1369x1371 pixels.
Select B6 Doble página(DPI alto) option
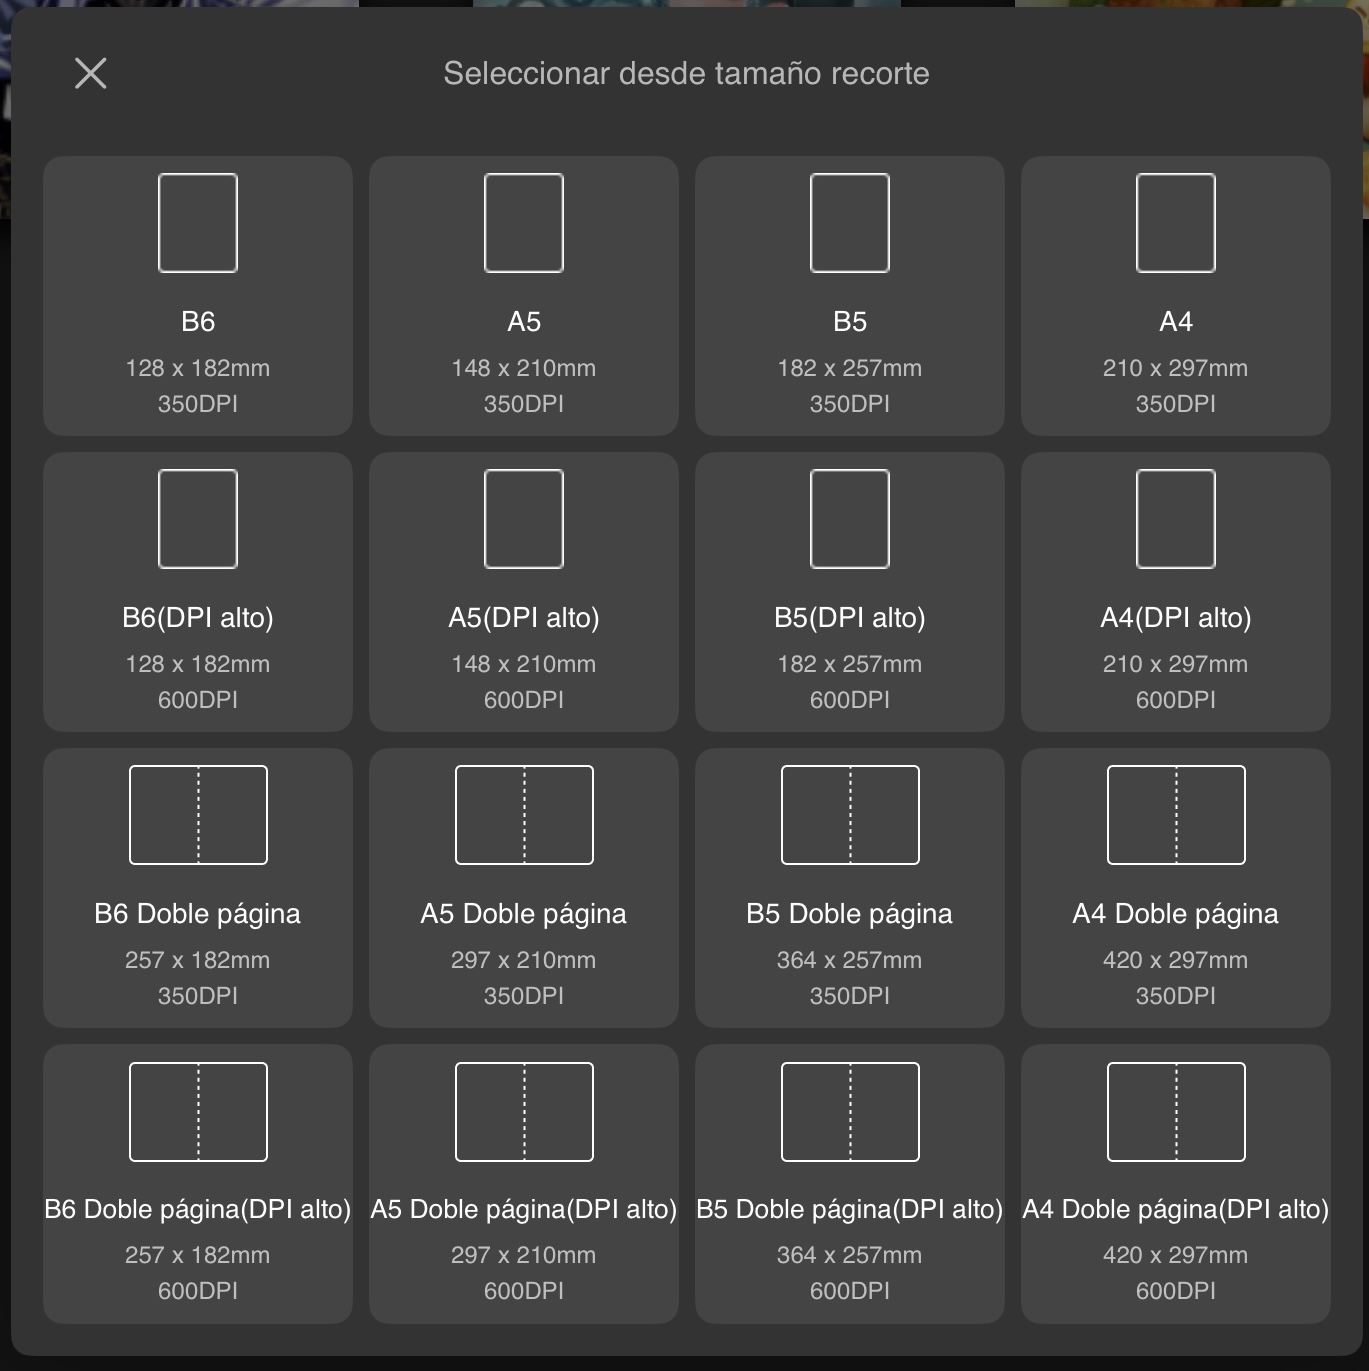coord(198,1184)
